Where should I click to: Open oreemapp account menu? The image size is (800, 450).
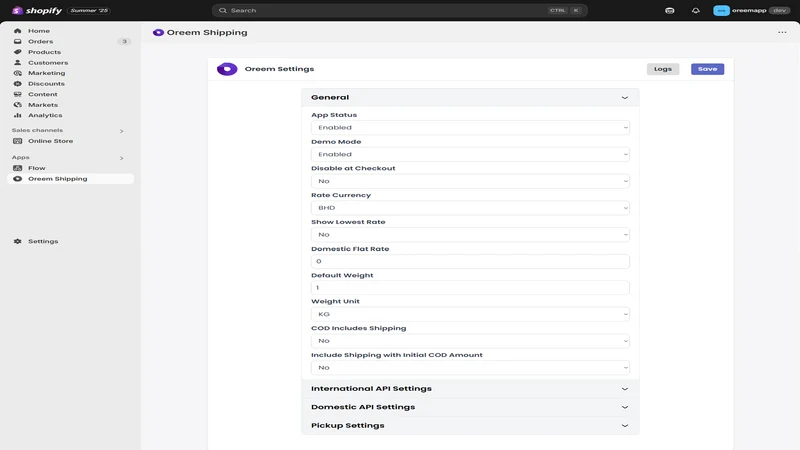[x=752, y=10]
